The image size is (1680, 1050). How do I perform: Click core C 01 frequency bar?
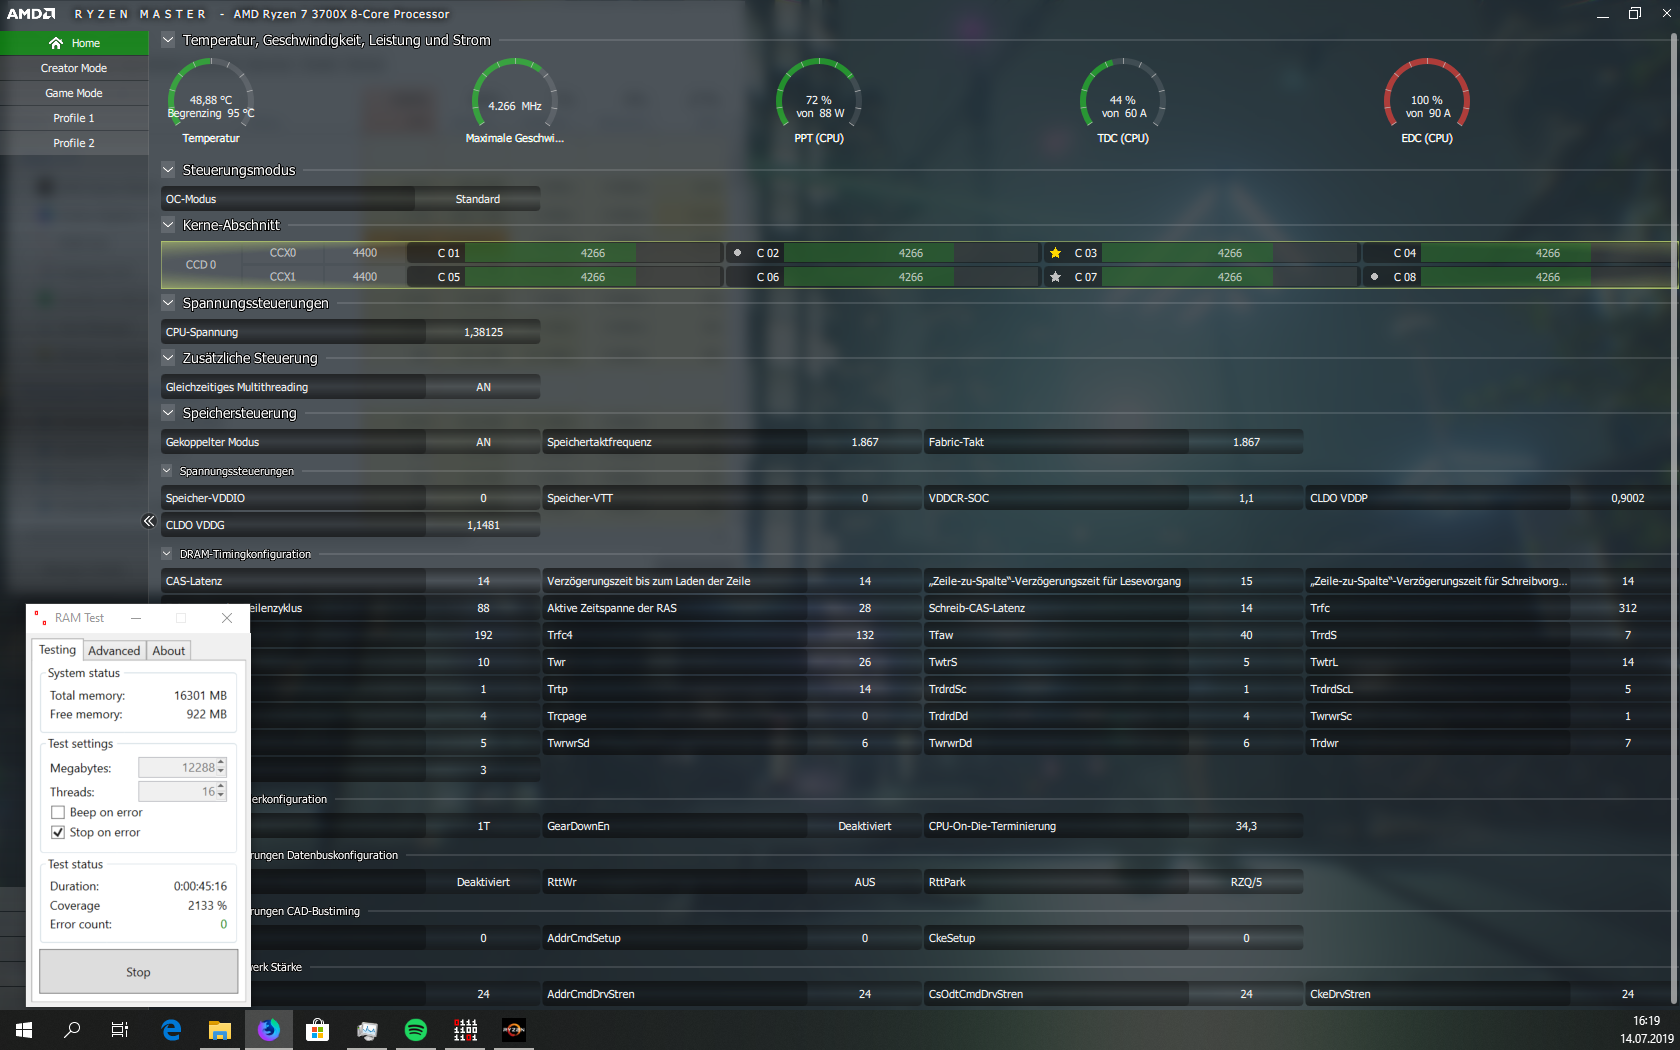coord(593,253)
